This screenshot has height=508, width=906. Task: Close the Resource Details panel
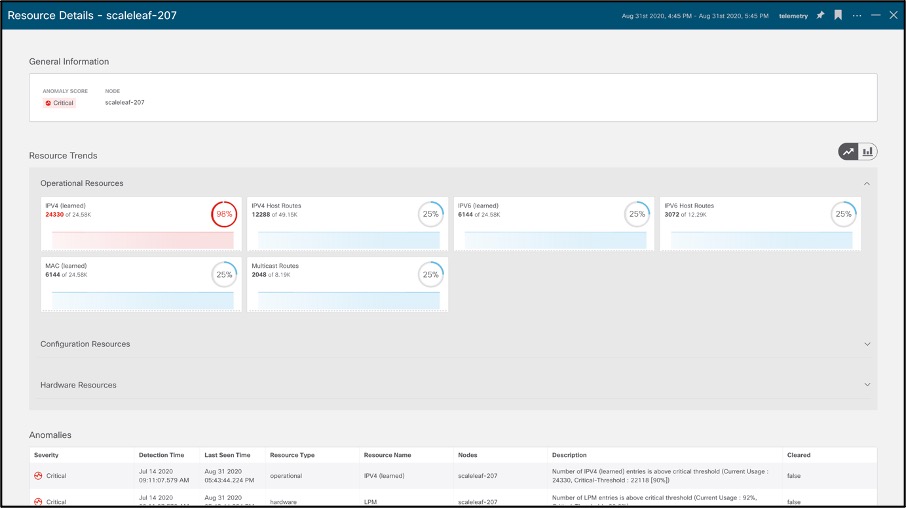(893, 15)
